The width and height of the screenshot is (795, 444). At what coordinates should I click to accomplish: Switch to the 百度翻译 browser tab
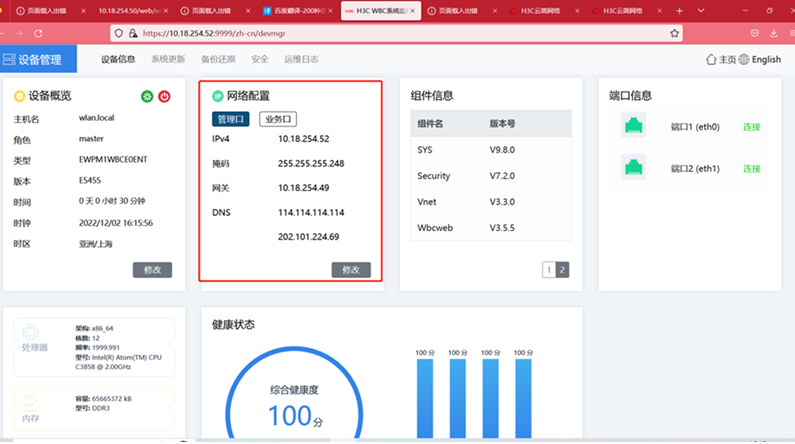click(x=298, y=11)
